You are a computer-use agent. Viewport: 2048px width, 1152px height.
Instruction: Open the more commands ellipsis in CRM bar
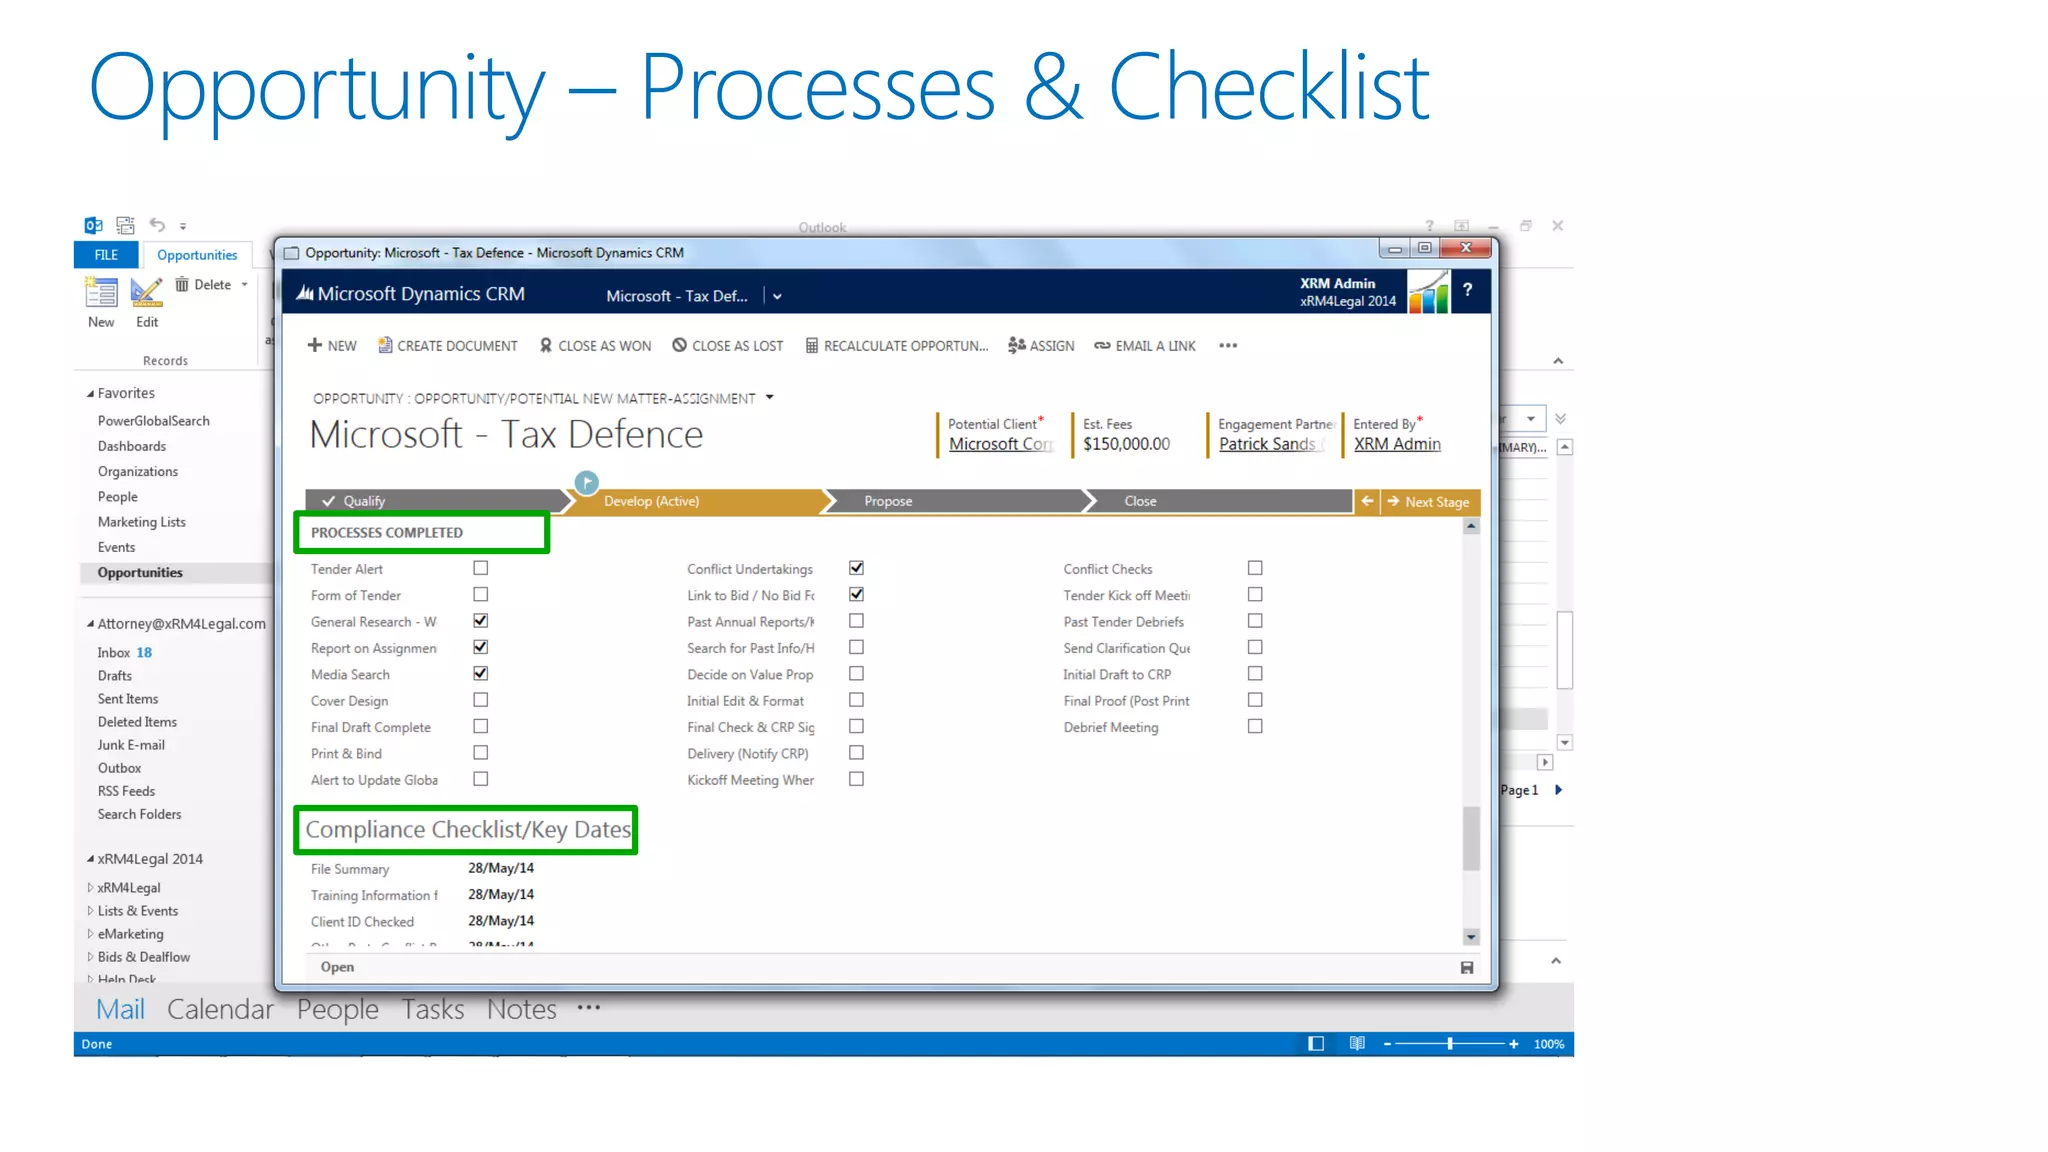(1228, 346)
